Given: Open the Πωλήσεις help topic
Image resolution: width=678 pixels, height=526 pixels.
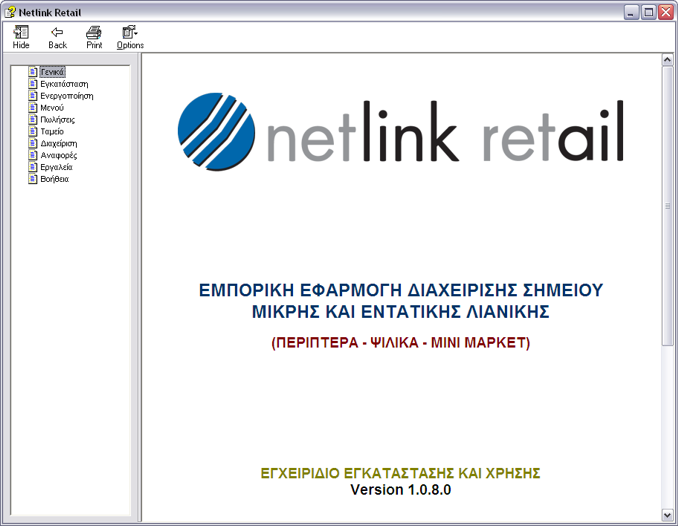Looking at the screenshot, I should tap(58, 119).
